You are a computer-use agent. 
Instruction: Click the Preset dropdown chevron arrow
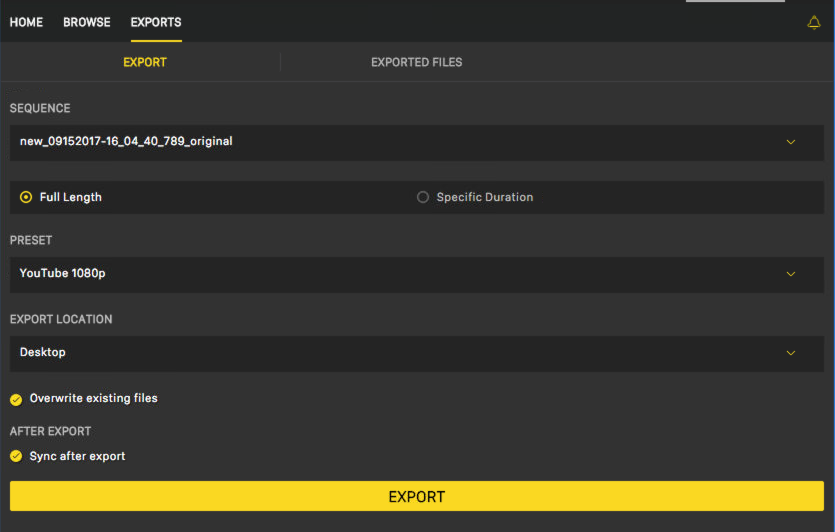pos(791,274)
